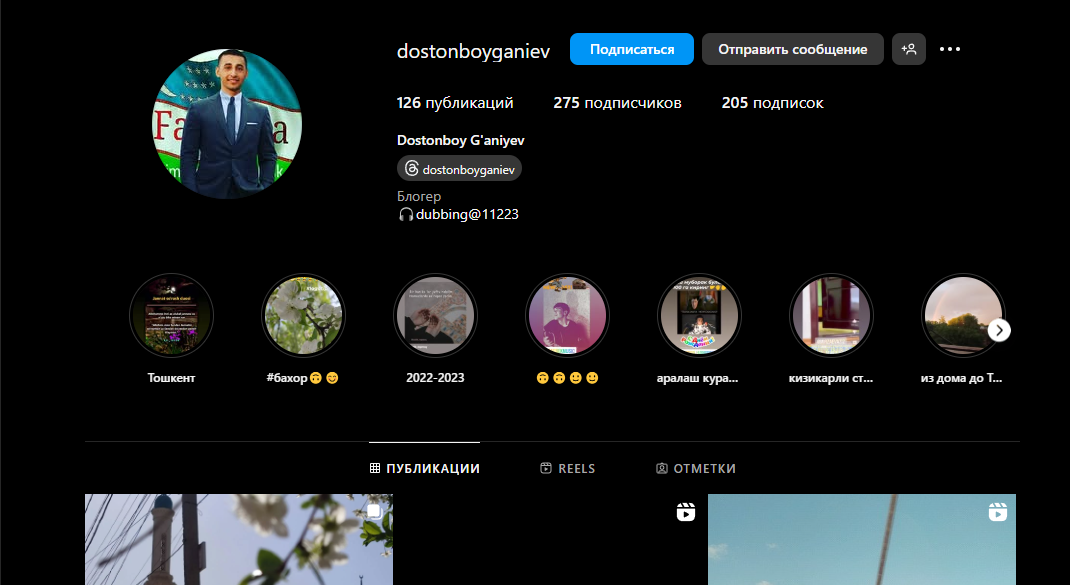
Task: Open the 2022-2023 story highlight
Action: tap(435, 316)
